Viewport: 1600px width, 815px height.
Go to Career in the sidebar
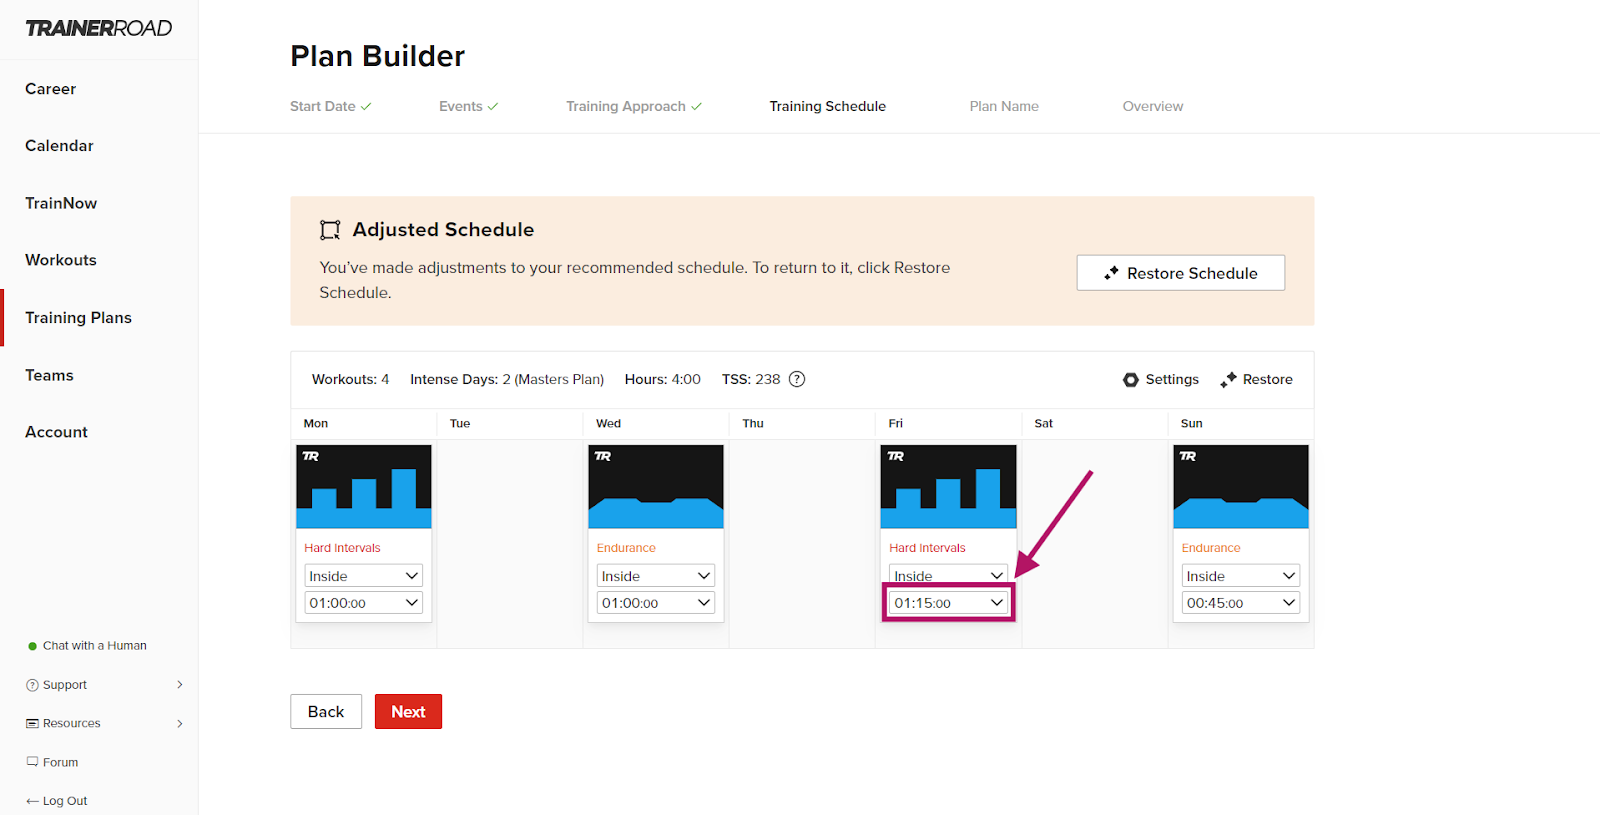51,89
